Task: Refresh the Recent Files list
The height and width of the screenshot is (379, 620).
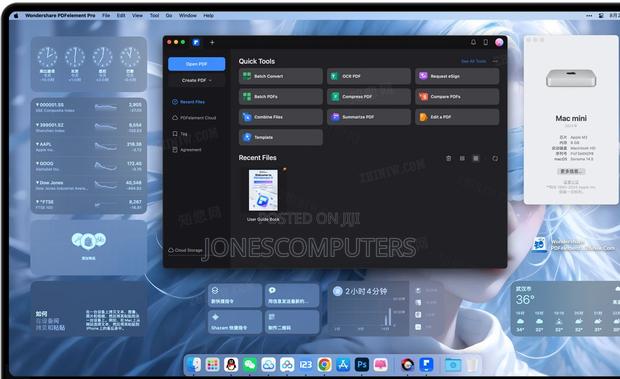Action: [x=495, y=158]
